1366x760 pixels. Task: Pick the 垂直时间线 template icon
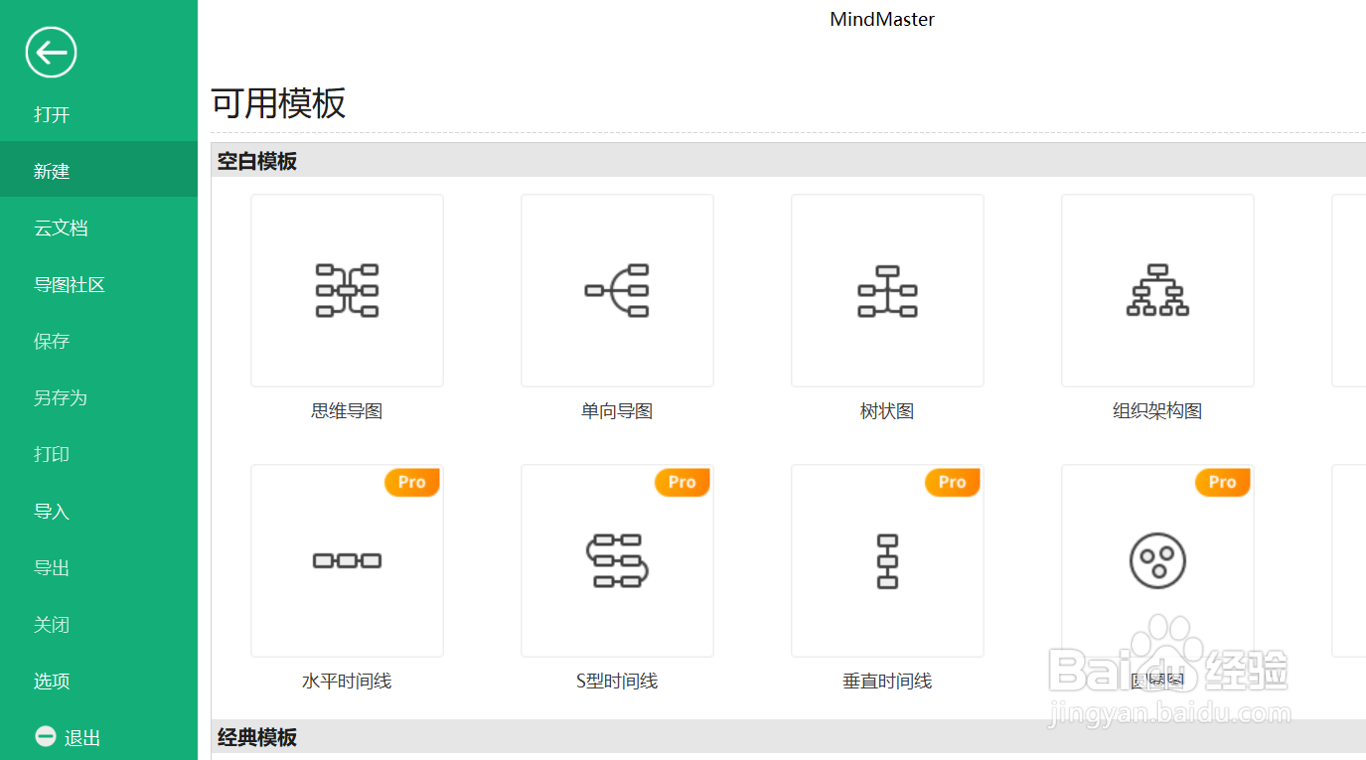click(887, 560)
